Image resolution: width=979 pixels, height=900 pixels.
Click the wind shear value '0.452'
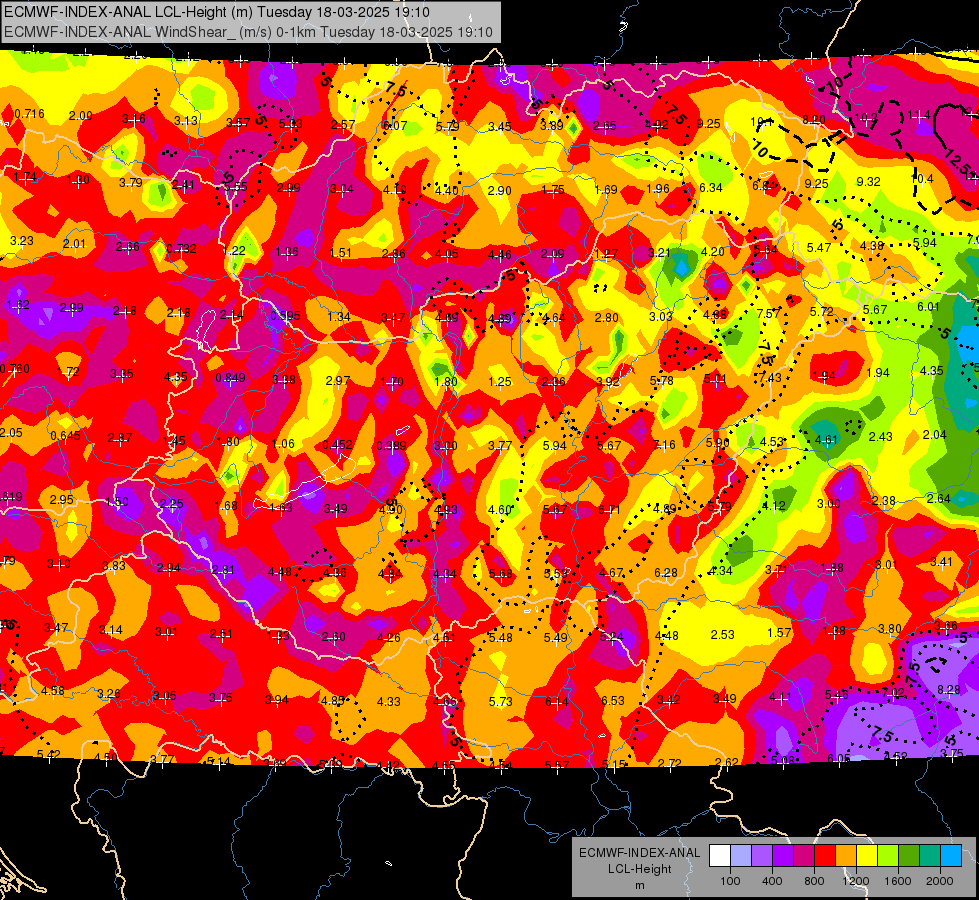click(338, 445)
